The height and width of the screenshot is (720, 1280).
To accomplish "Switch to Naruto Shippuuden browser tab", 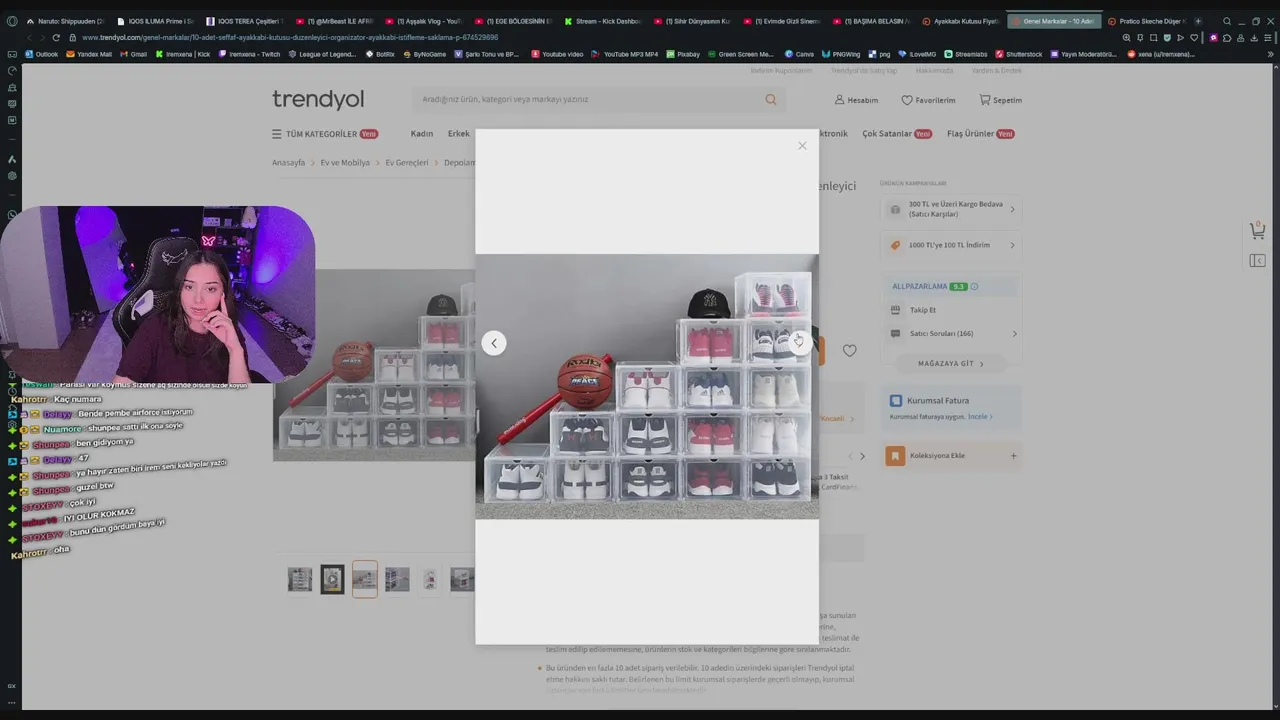I will coord(64,21).
